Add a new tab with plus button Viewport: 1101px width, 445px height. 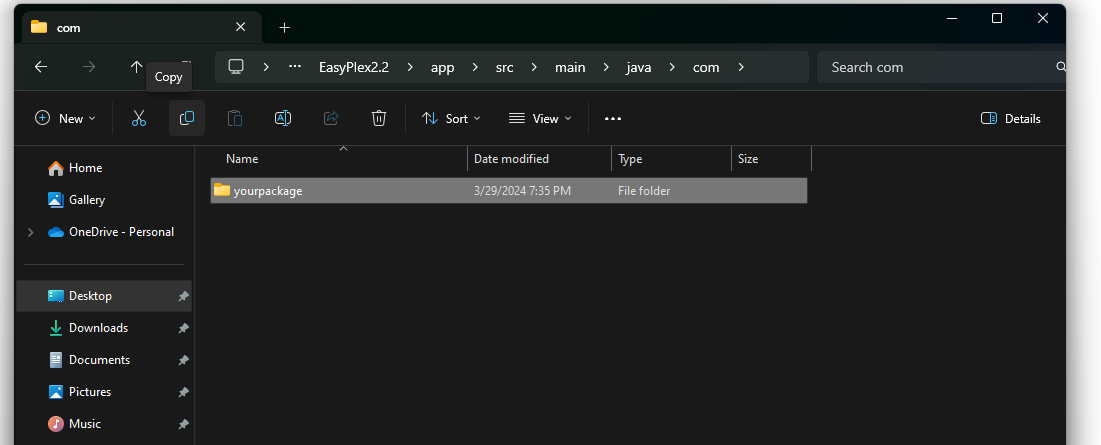pos(284,27)
